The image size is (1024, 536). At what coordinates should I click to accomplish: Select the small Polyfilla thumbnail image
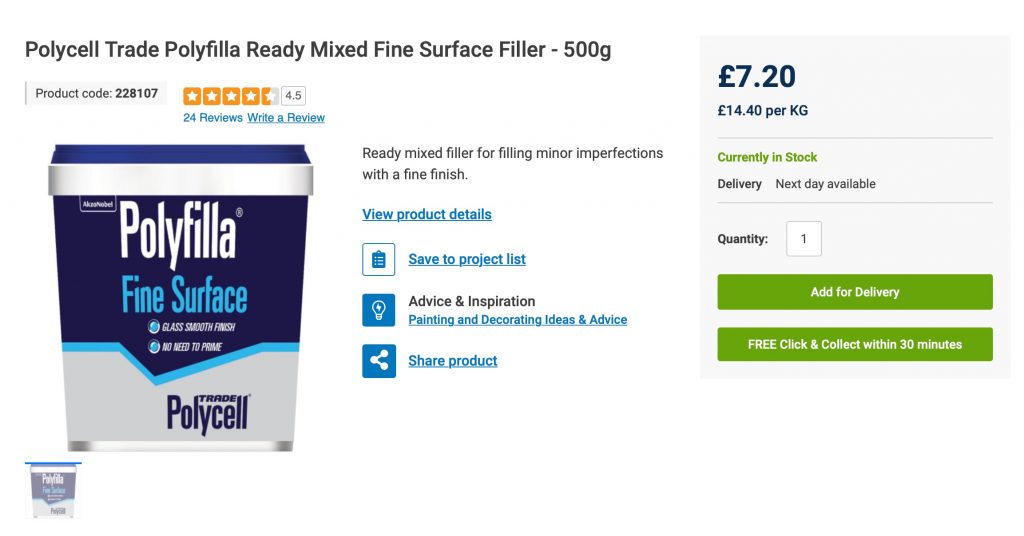point(53,490)
